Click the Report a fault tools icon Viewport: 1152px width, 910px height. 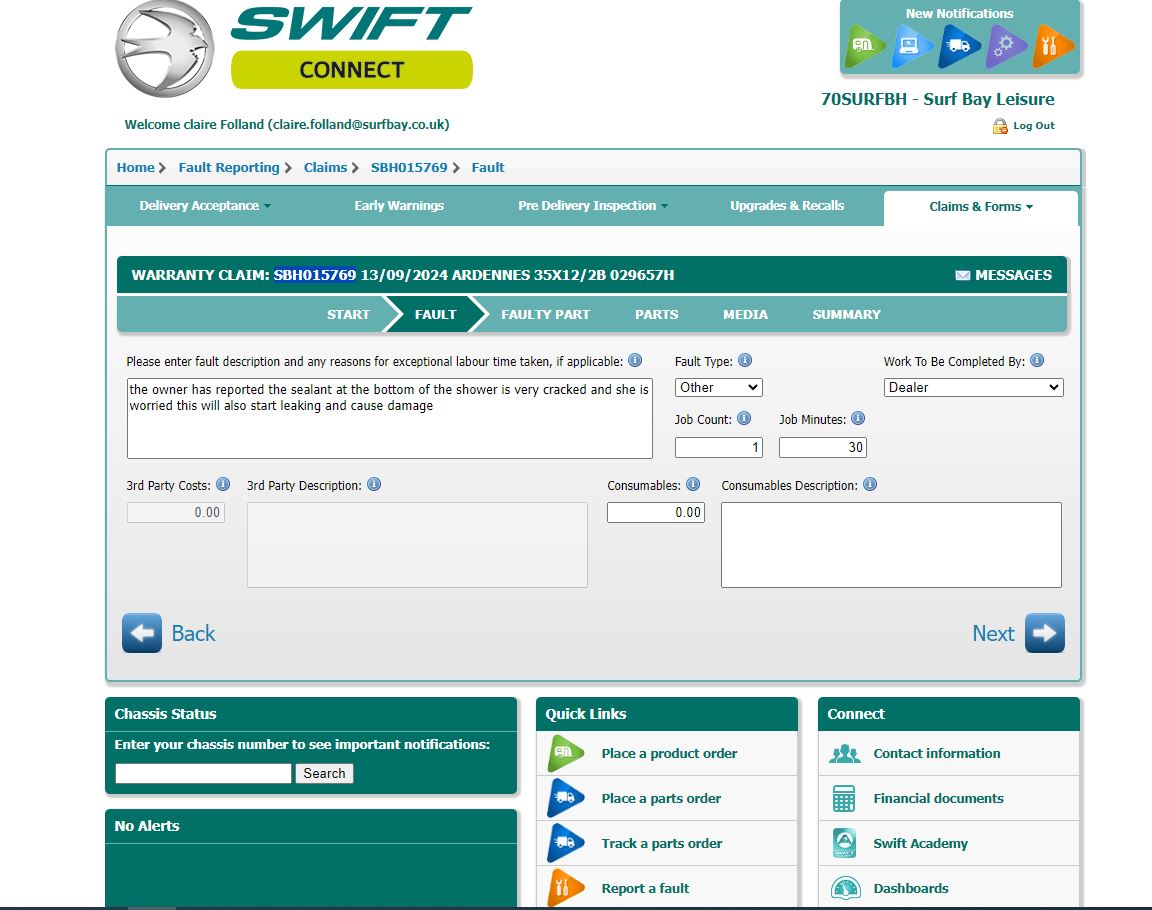[565, 888]
